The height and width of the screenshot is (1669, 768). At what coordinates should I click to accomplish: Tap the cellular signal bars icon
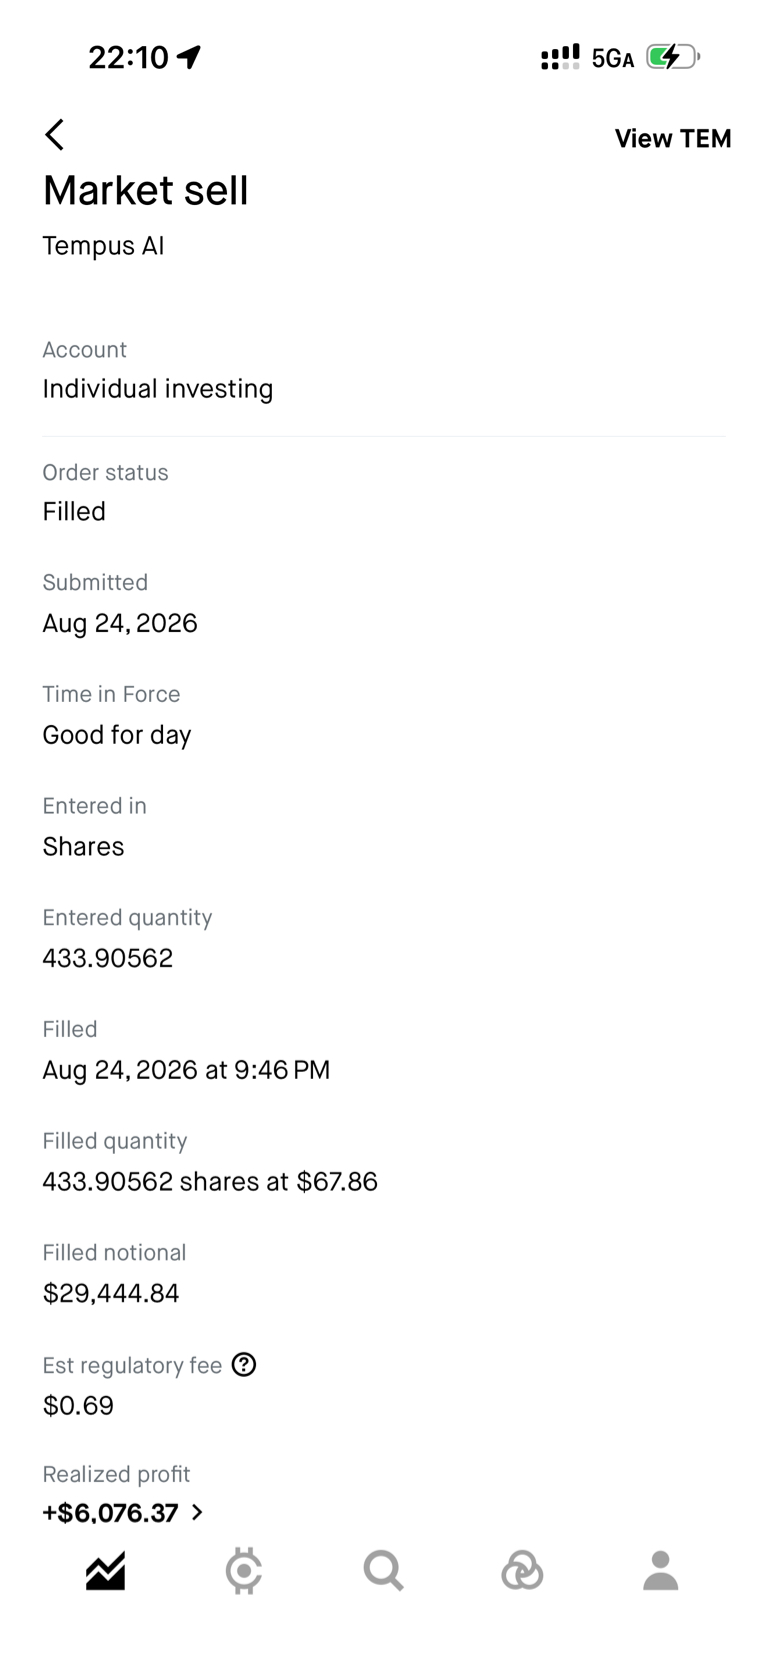point(560,57)
